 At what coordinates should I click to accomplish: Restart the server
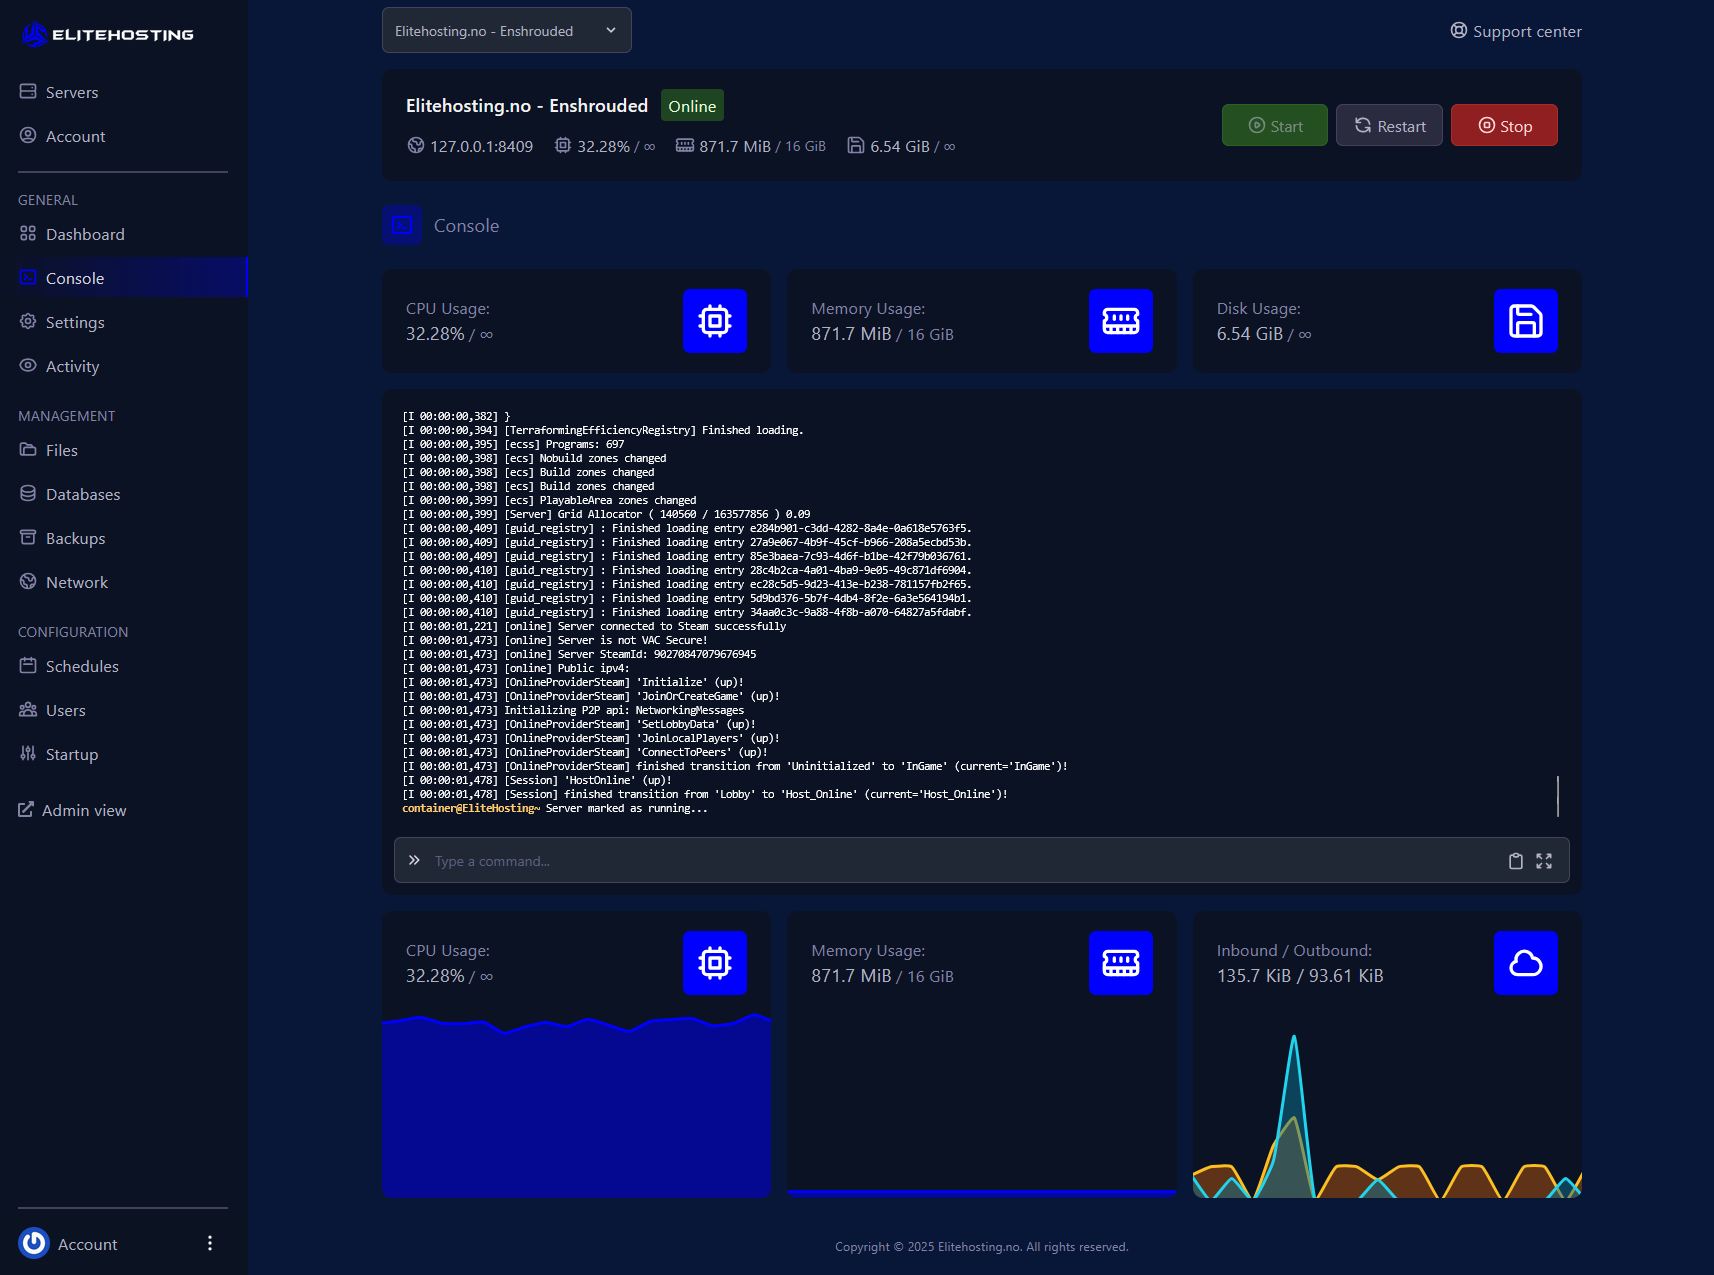point(1389,126)
